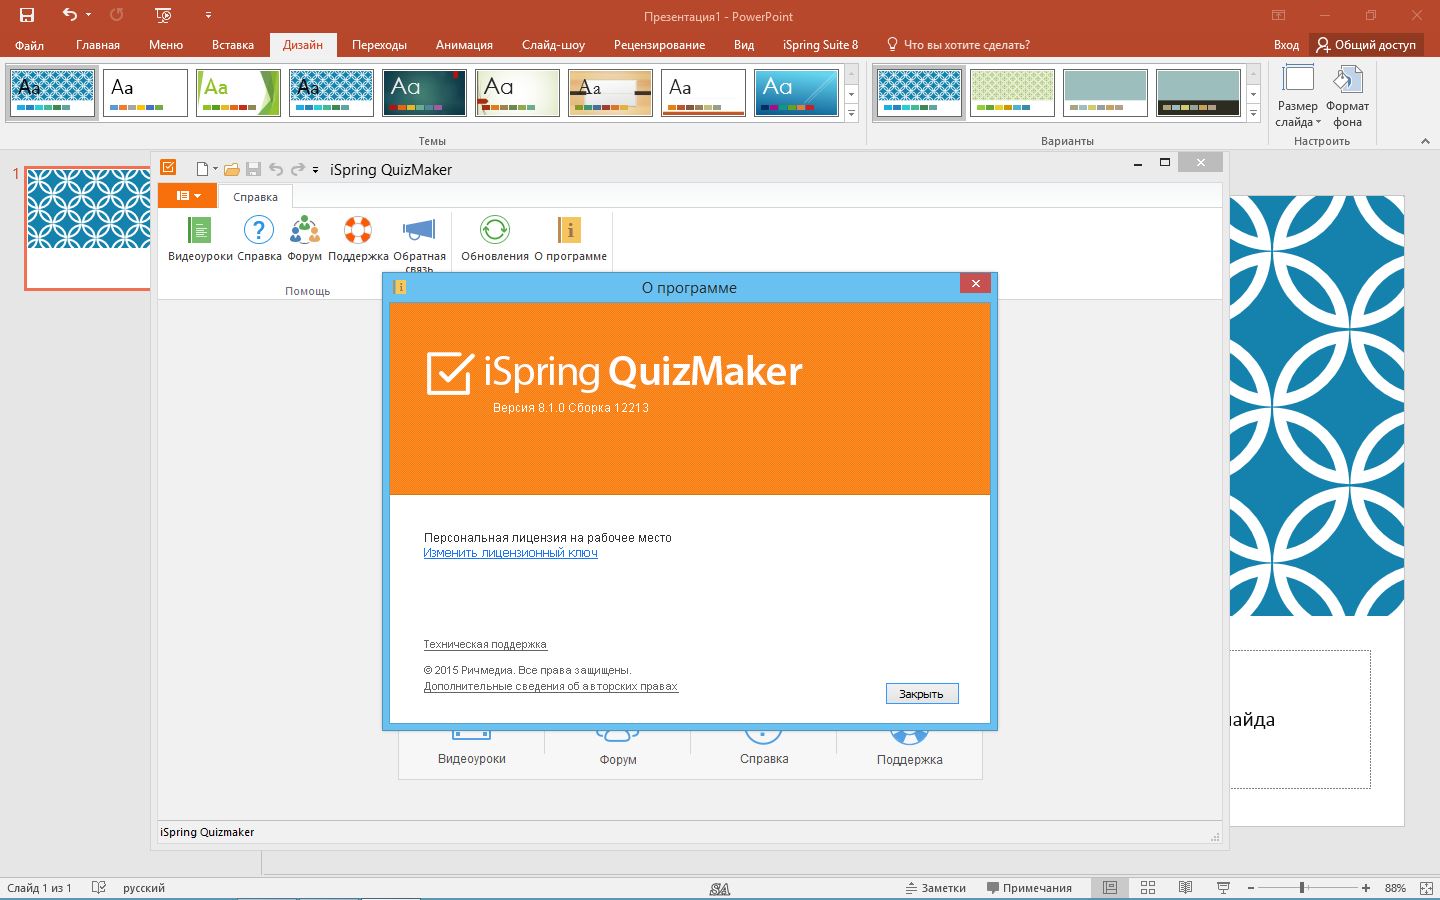The image size is (1440, 900).
Task: Open QuizMaker quick access customize dropdown
Action: pyautogui.click(x=315, y=170)
